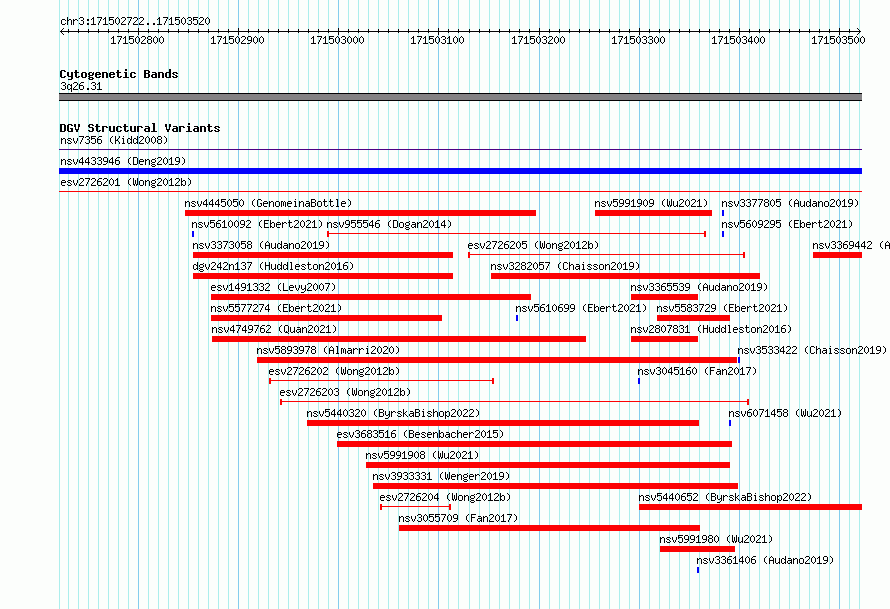Click ruler position 171503000
890x609 pixels.
click(x=337, y=40)
